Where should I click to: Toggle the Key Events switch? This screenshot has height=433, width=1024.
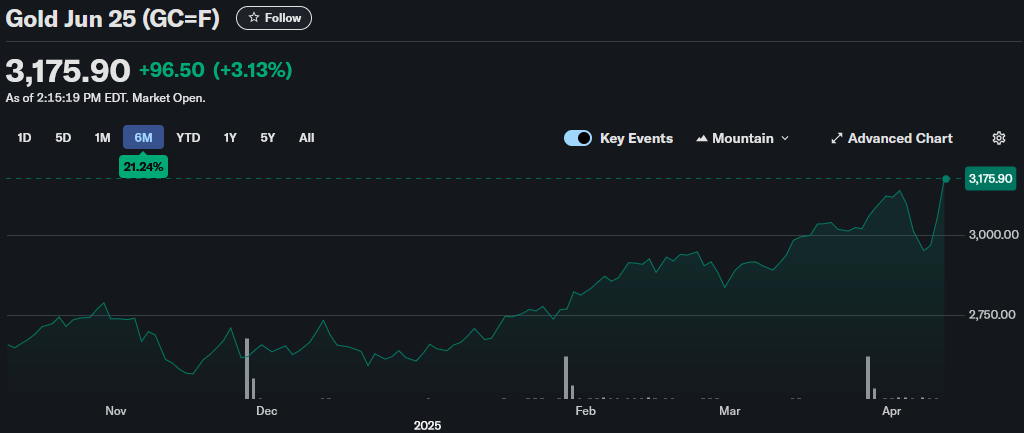click(578, 138)
